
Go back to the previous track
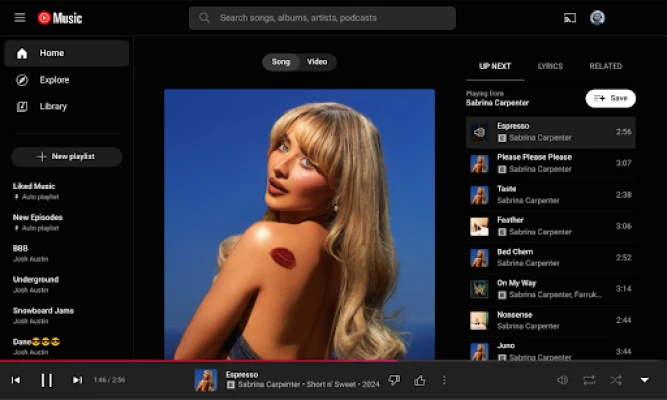[16, 380]
